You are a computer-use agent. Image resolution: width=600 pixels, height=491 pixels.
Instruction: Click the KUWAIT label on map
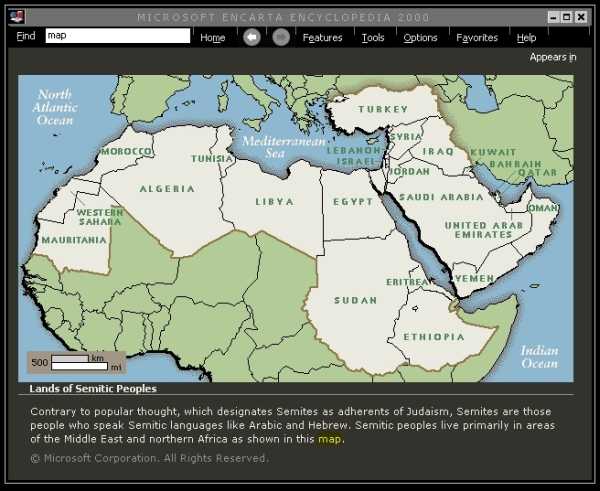pos(493,152)
